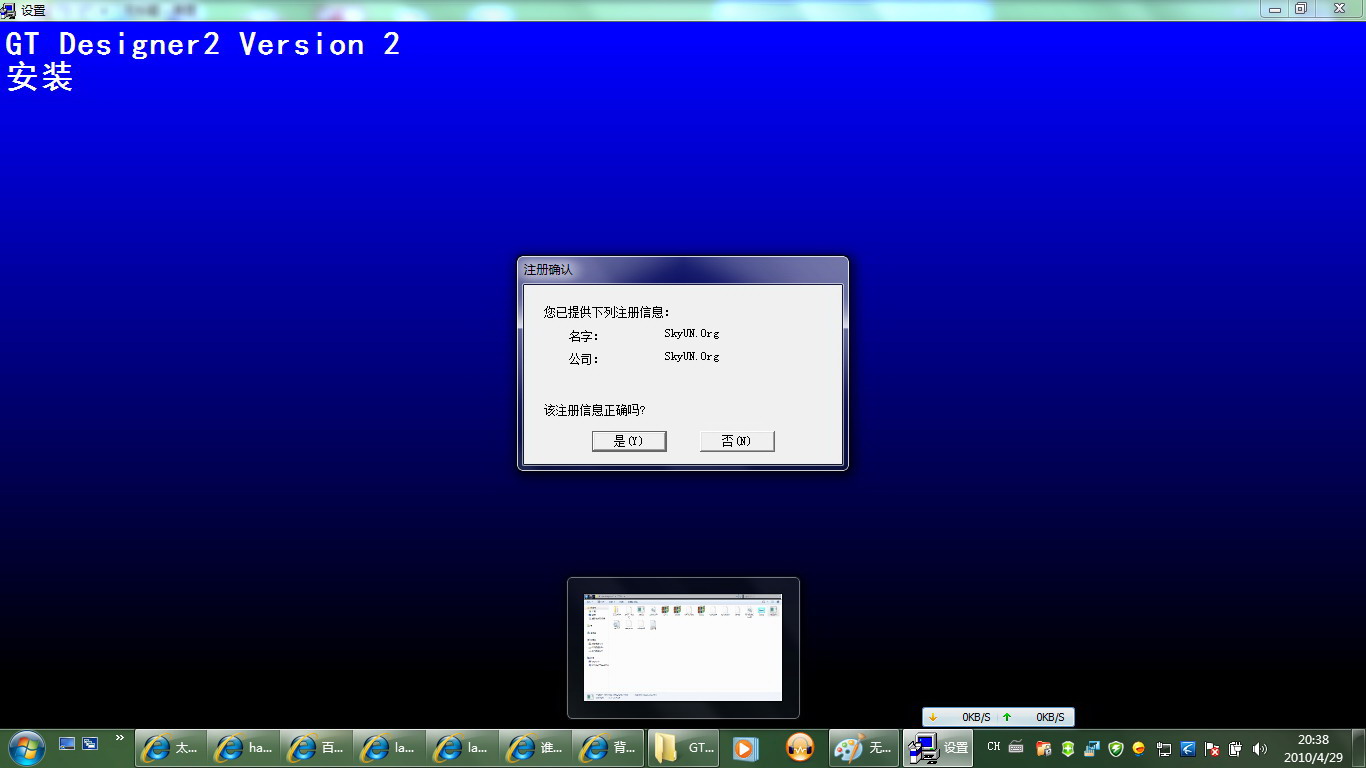
Task: Open the CH input language indicator
Action: click(x=993, y=747)
